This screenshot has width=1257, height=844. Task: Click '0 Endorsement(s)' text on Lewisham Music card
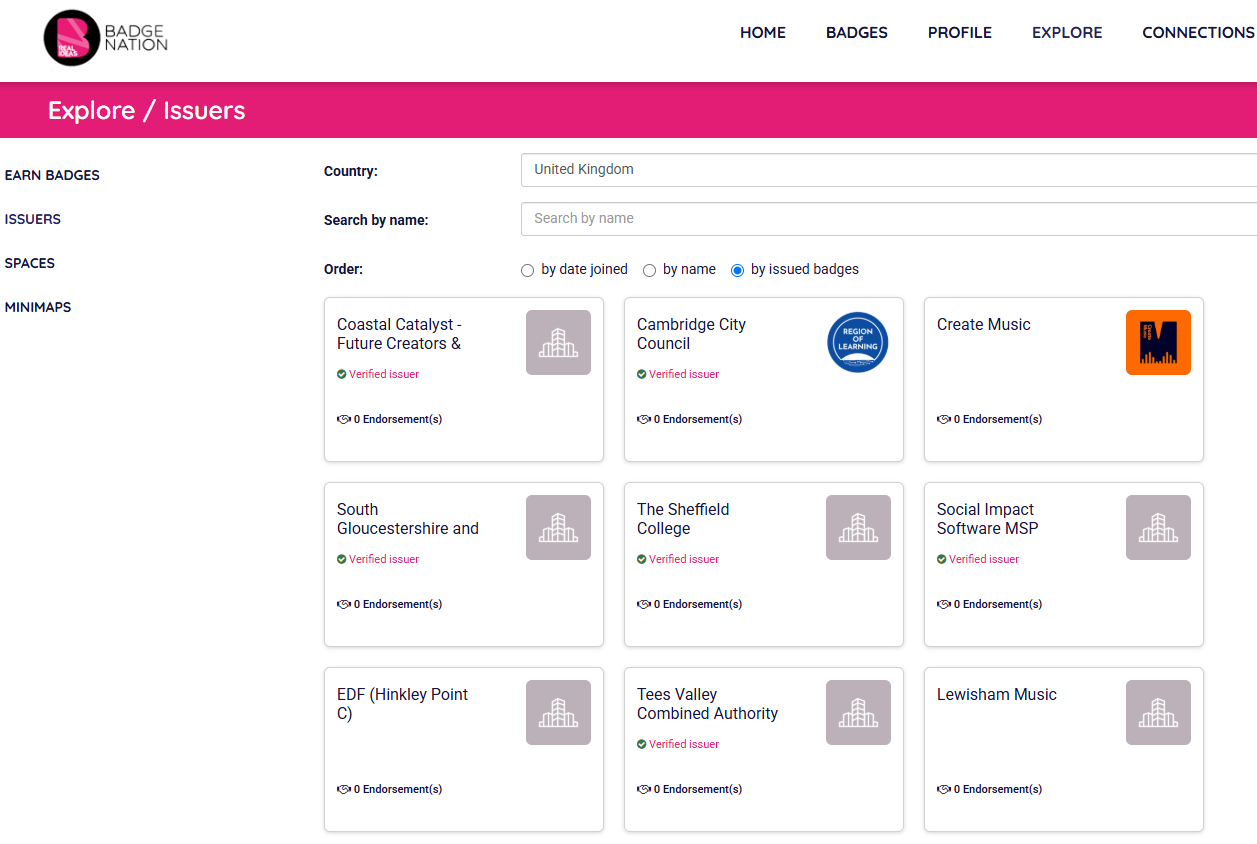[998, 789]
